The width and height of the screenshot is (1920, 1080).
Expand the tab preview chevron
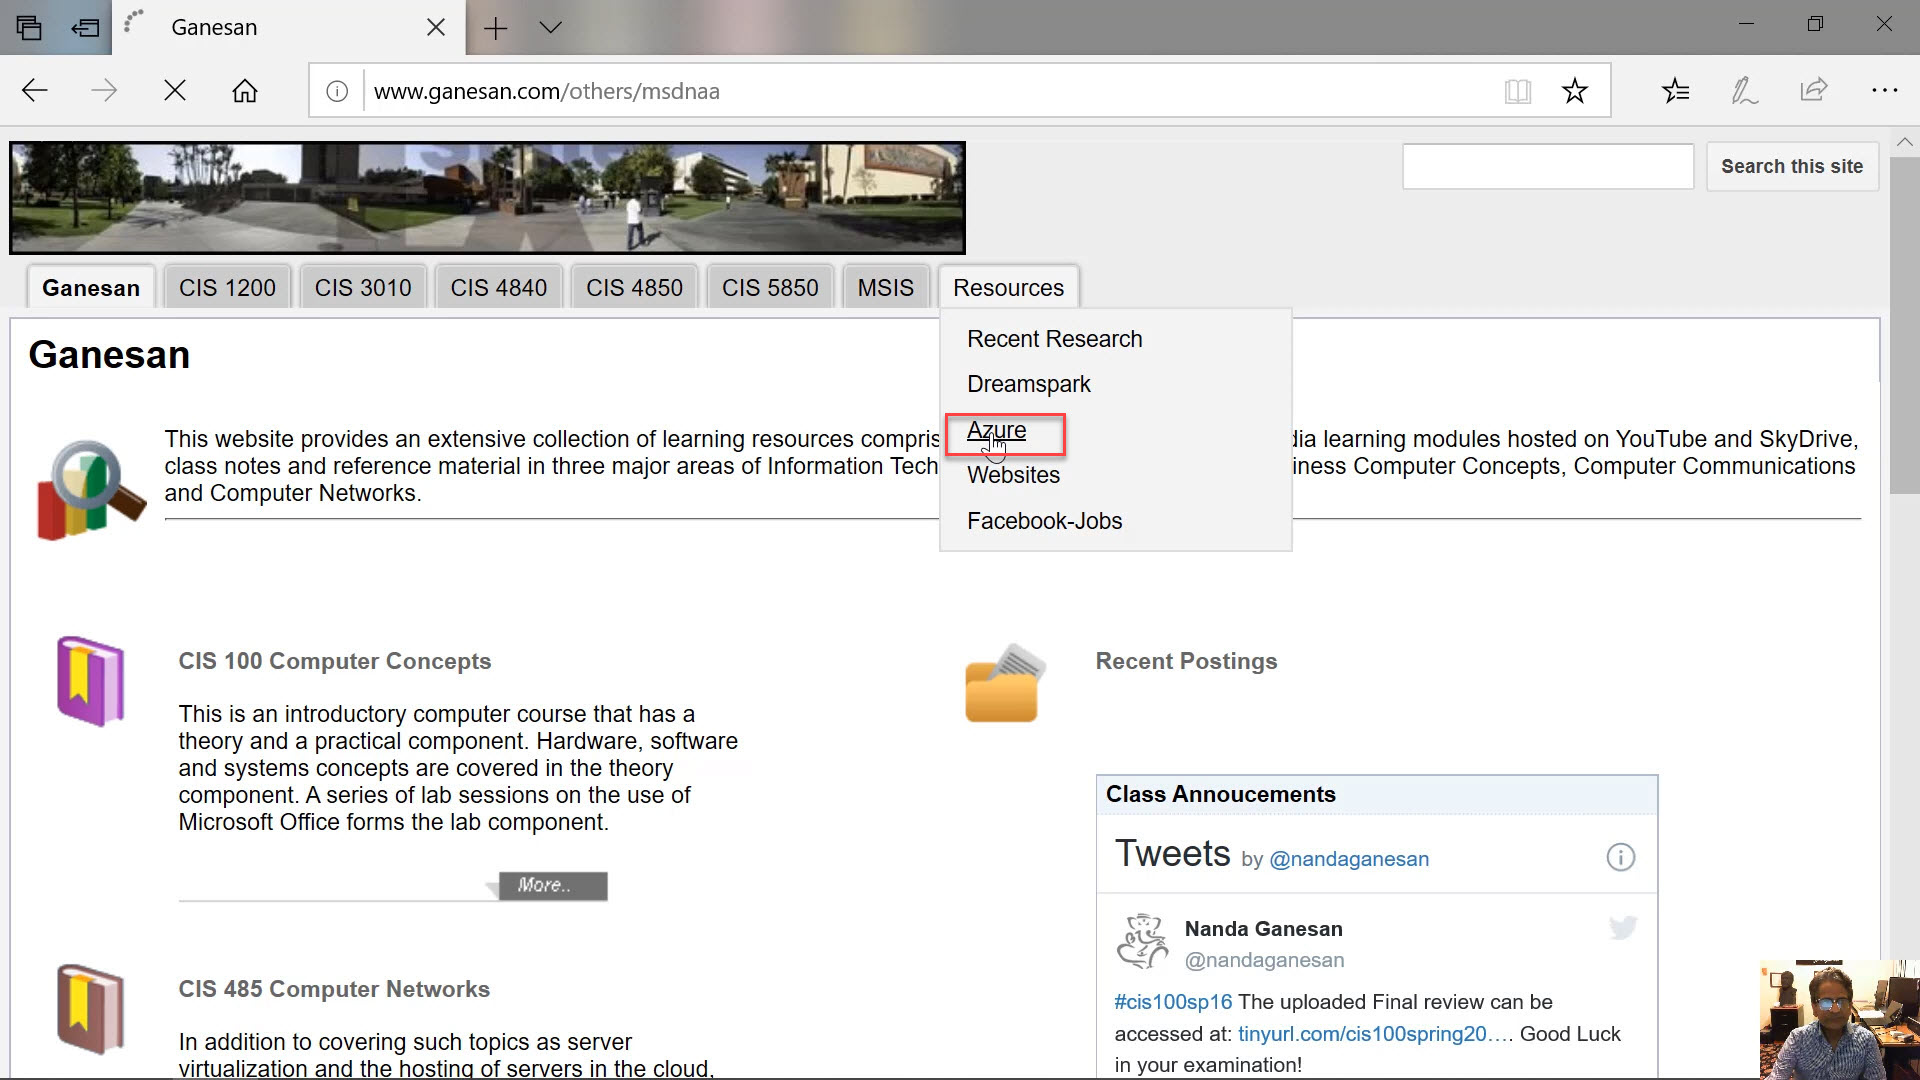tap(550, 27)
